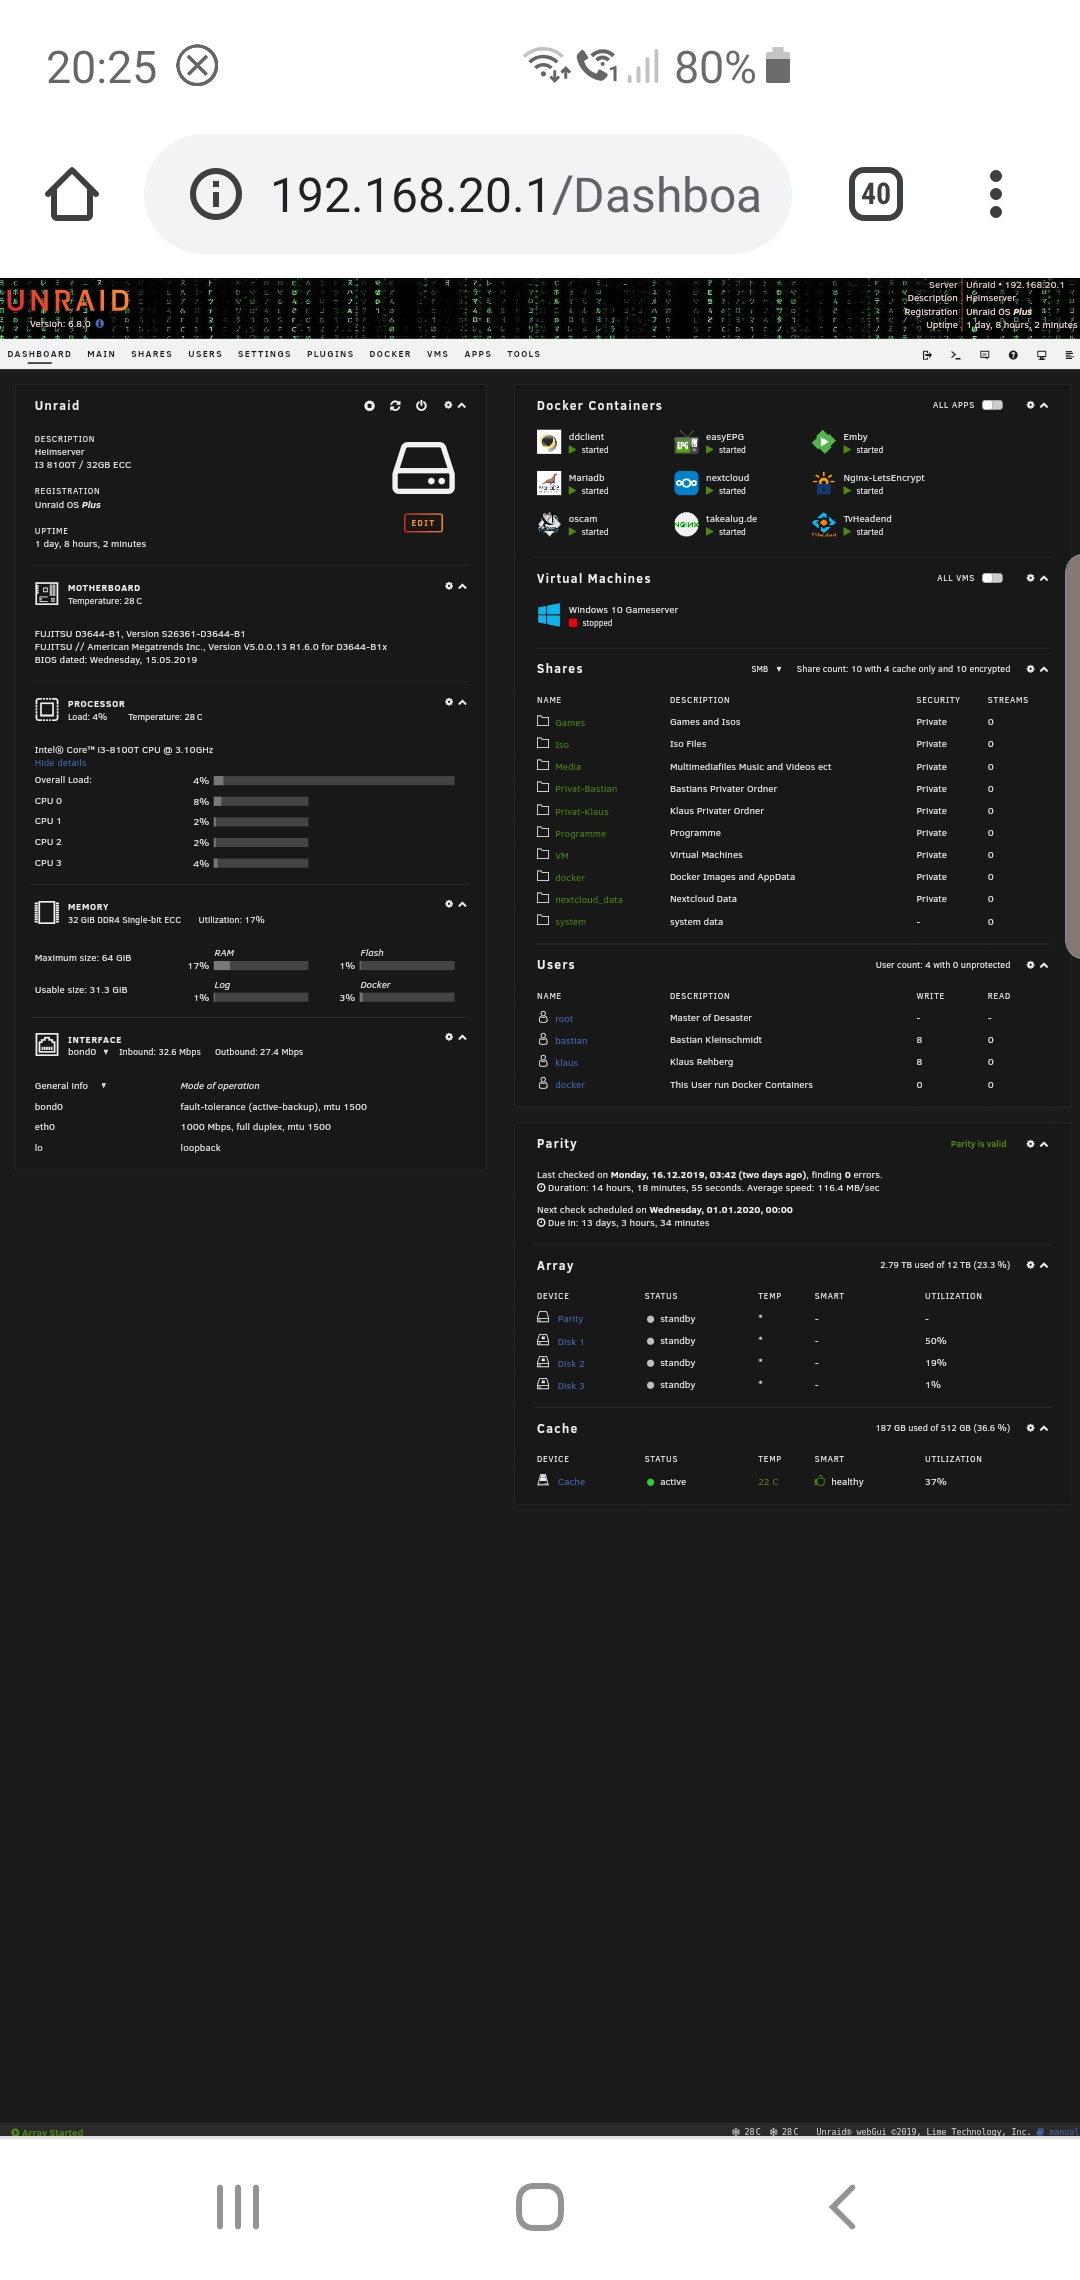The width and height of the screenshot is (1080, 2280).
Task: Open the SMB dropdown in Shares
Action: point(767,669)
